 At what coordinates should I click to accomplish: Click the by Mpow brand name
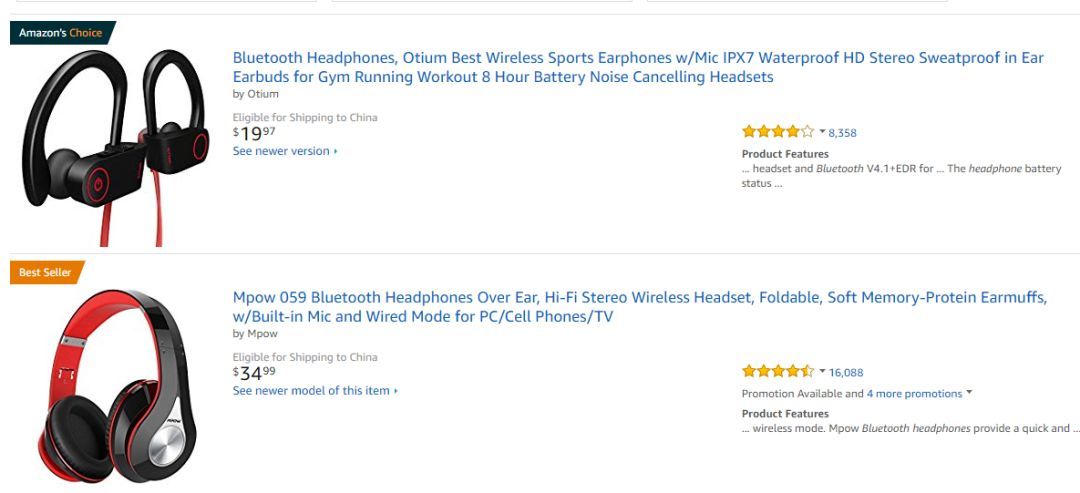255,334
